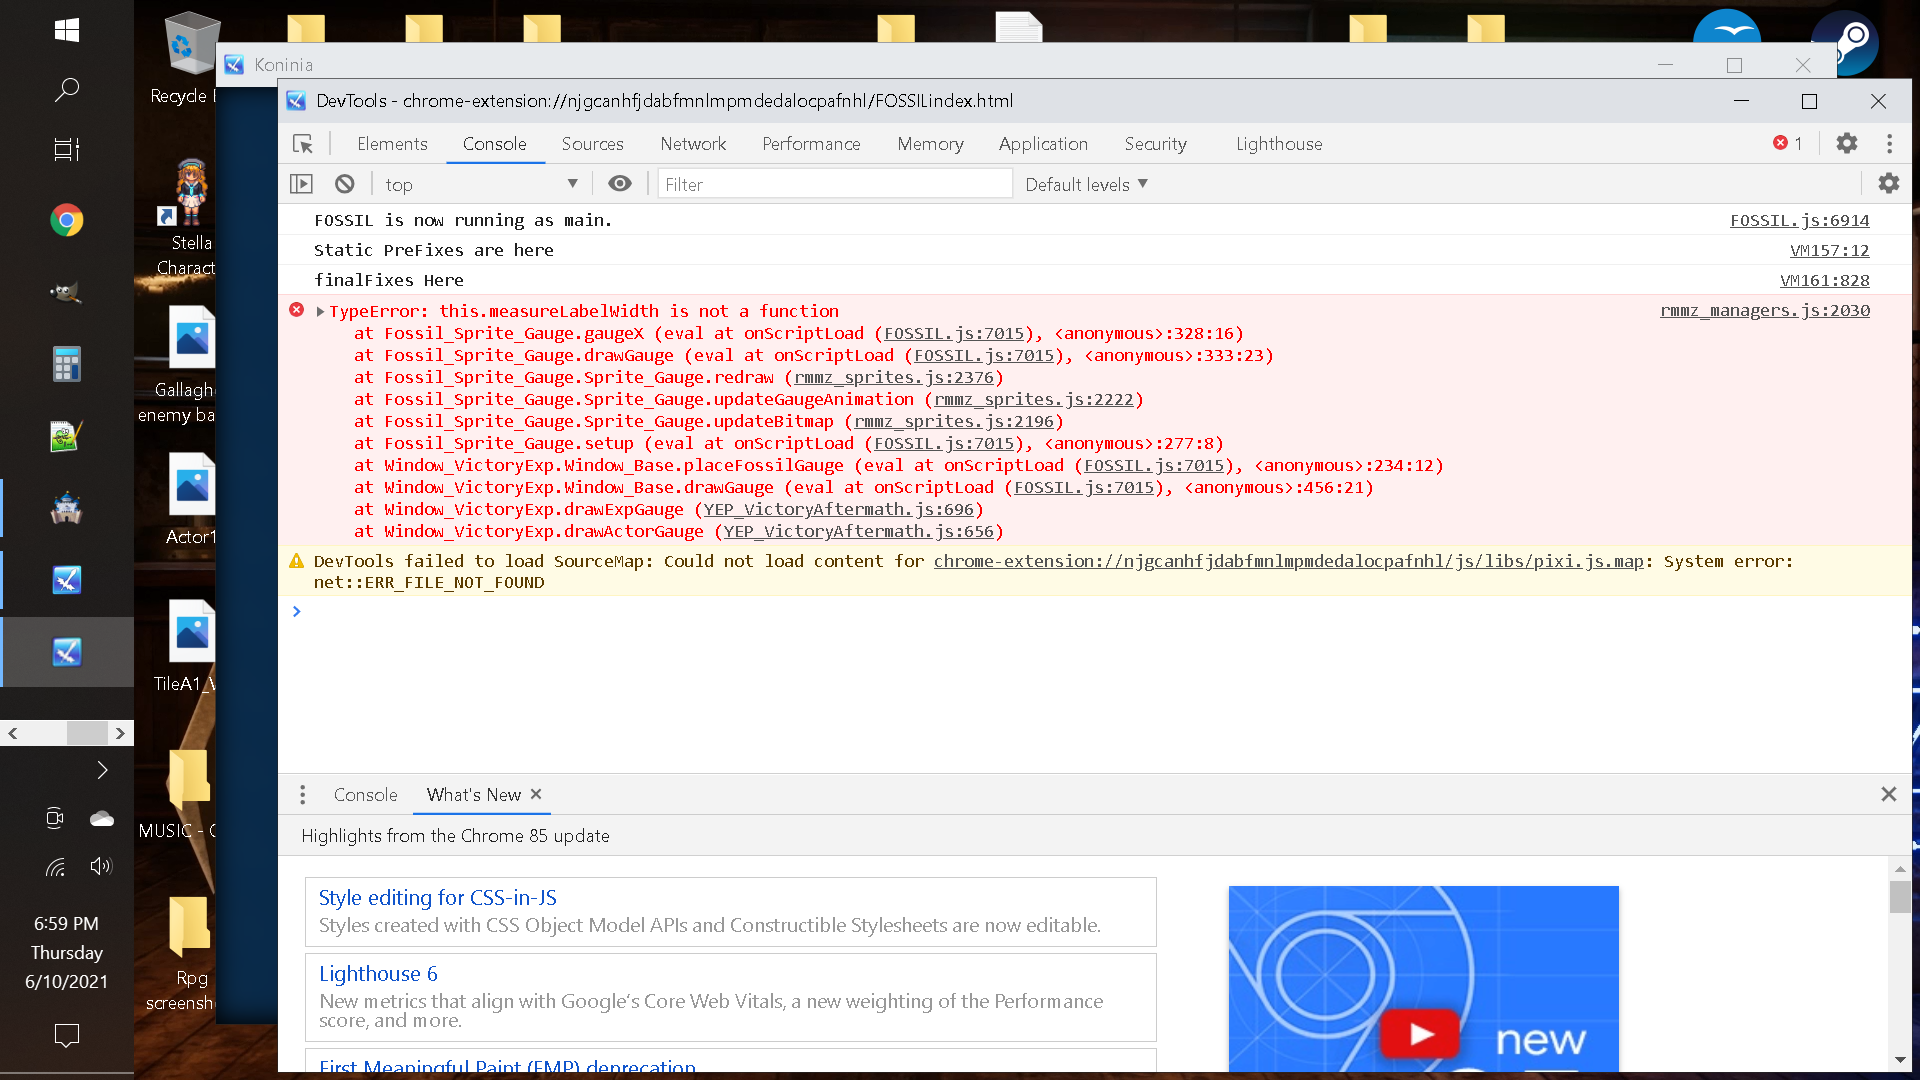Select the Actor1 image file on desktop
The image size is (1920, 1080).
tap(191, 498)
